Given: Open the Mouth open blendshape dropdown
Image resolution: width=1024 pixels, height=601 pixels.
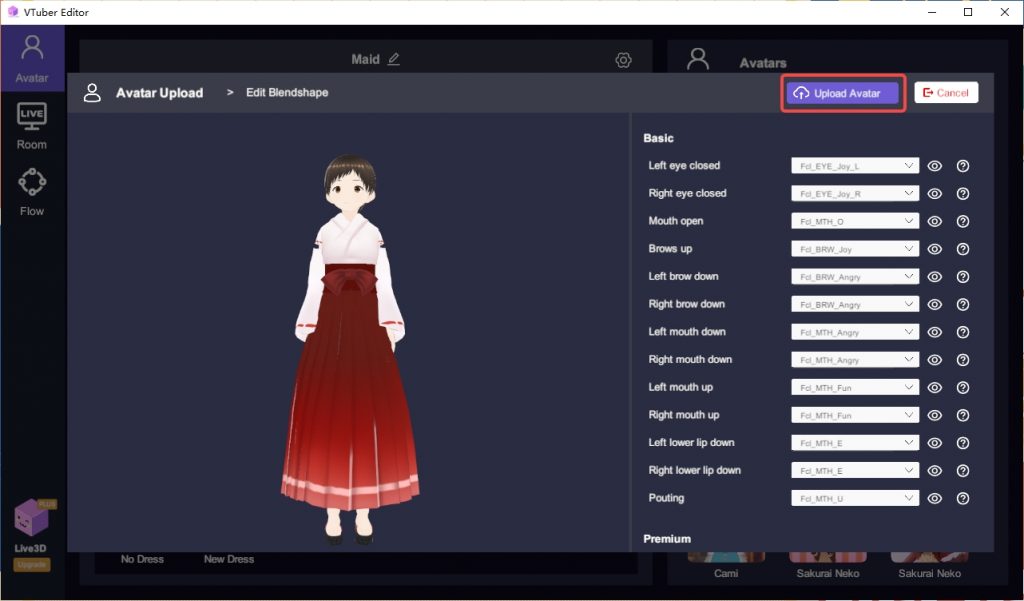Looking at the screenshot, I should 854,221.
